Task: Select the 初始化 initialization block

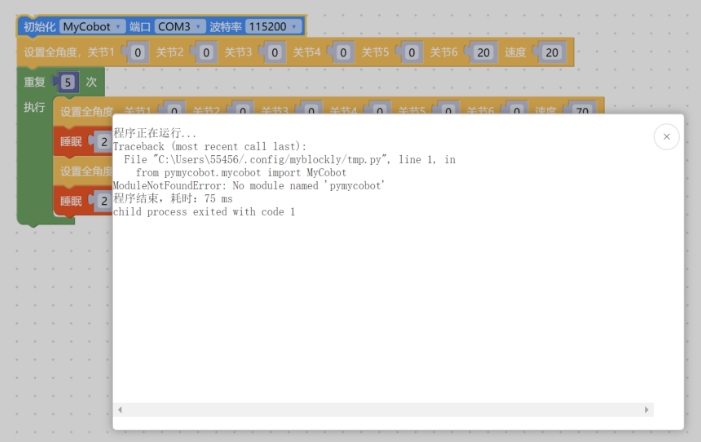Action: pyautogui.click(x=39, y=27)
